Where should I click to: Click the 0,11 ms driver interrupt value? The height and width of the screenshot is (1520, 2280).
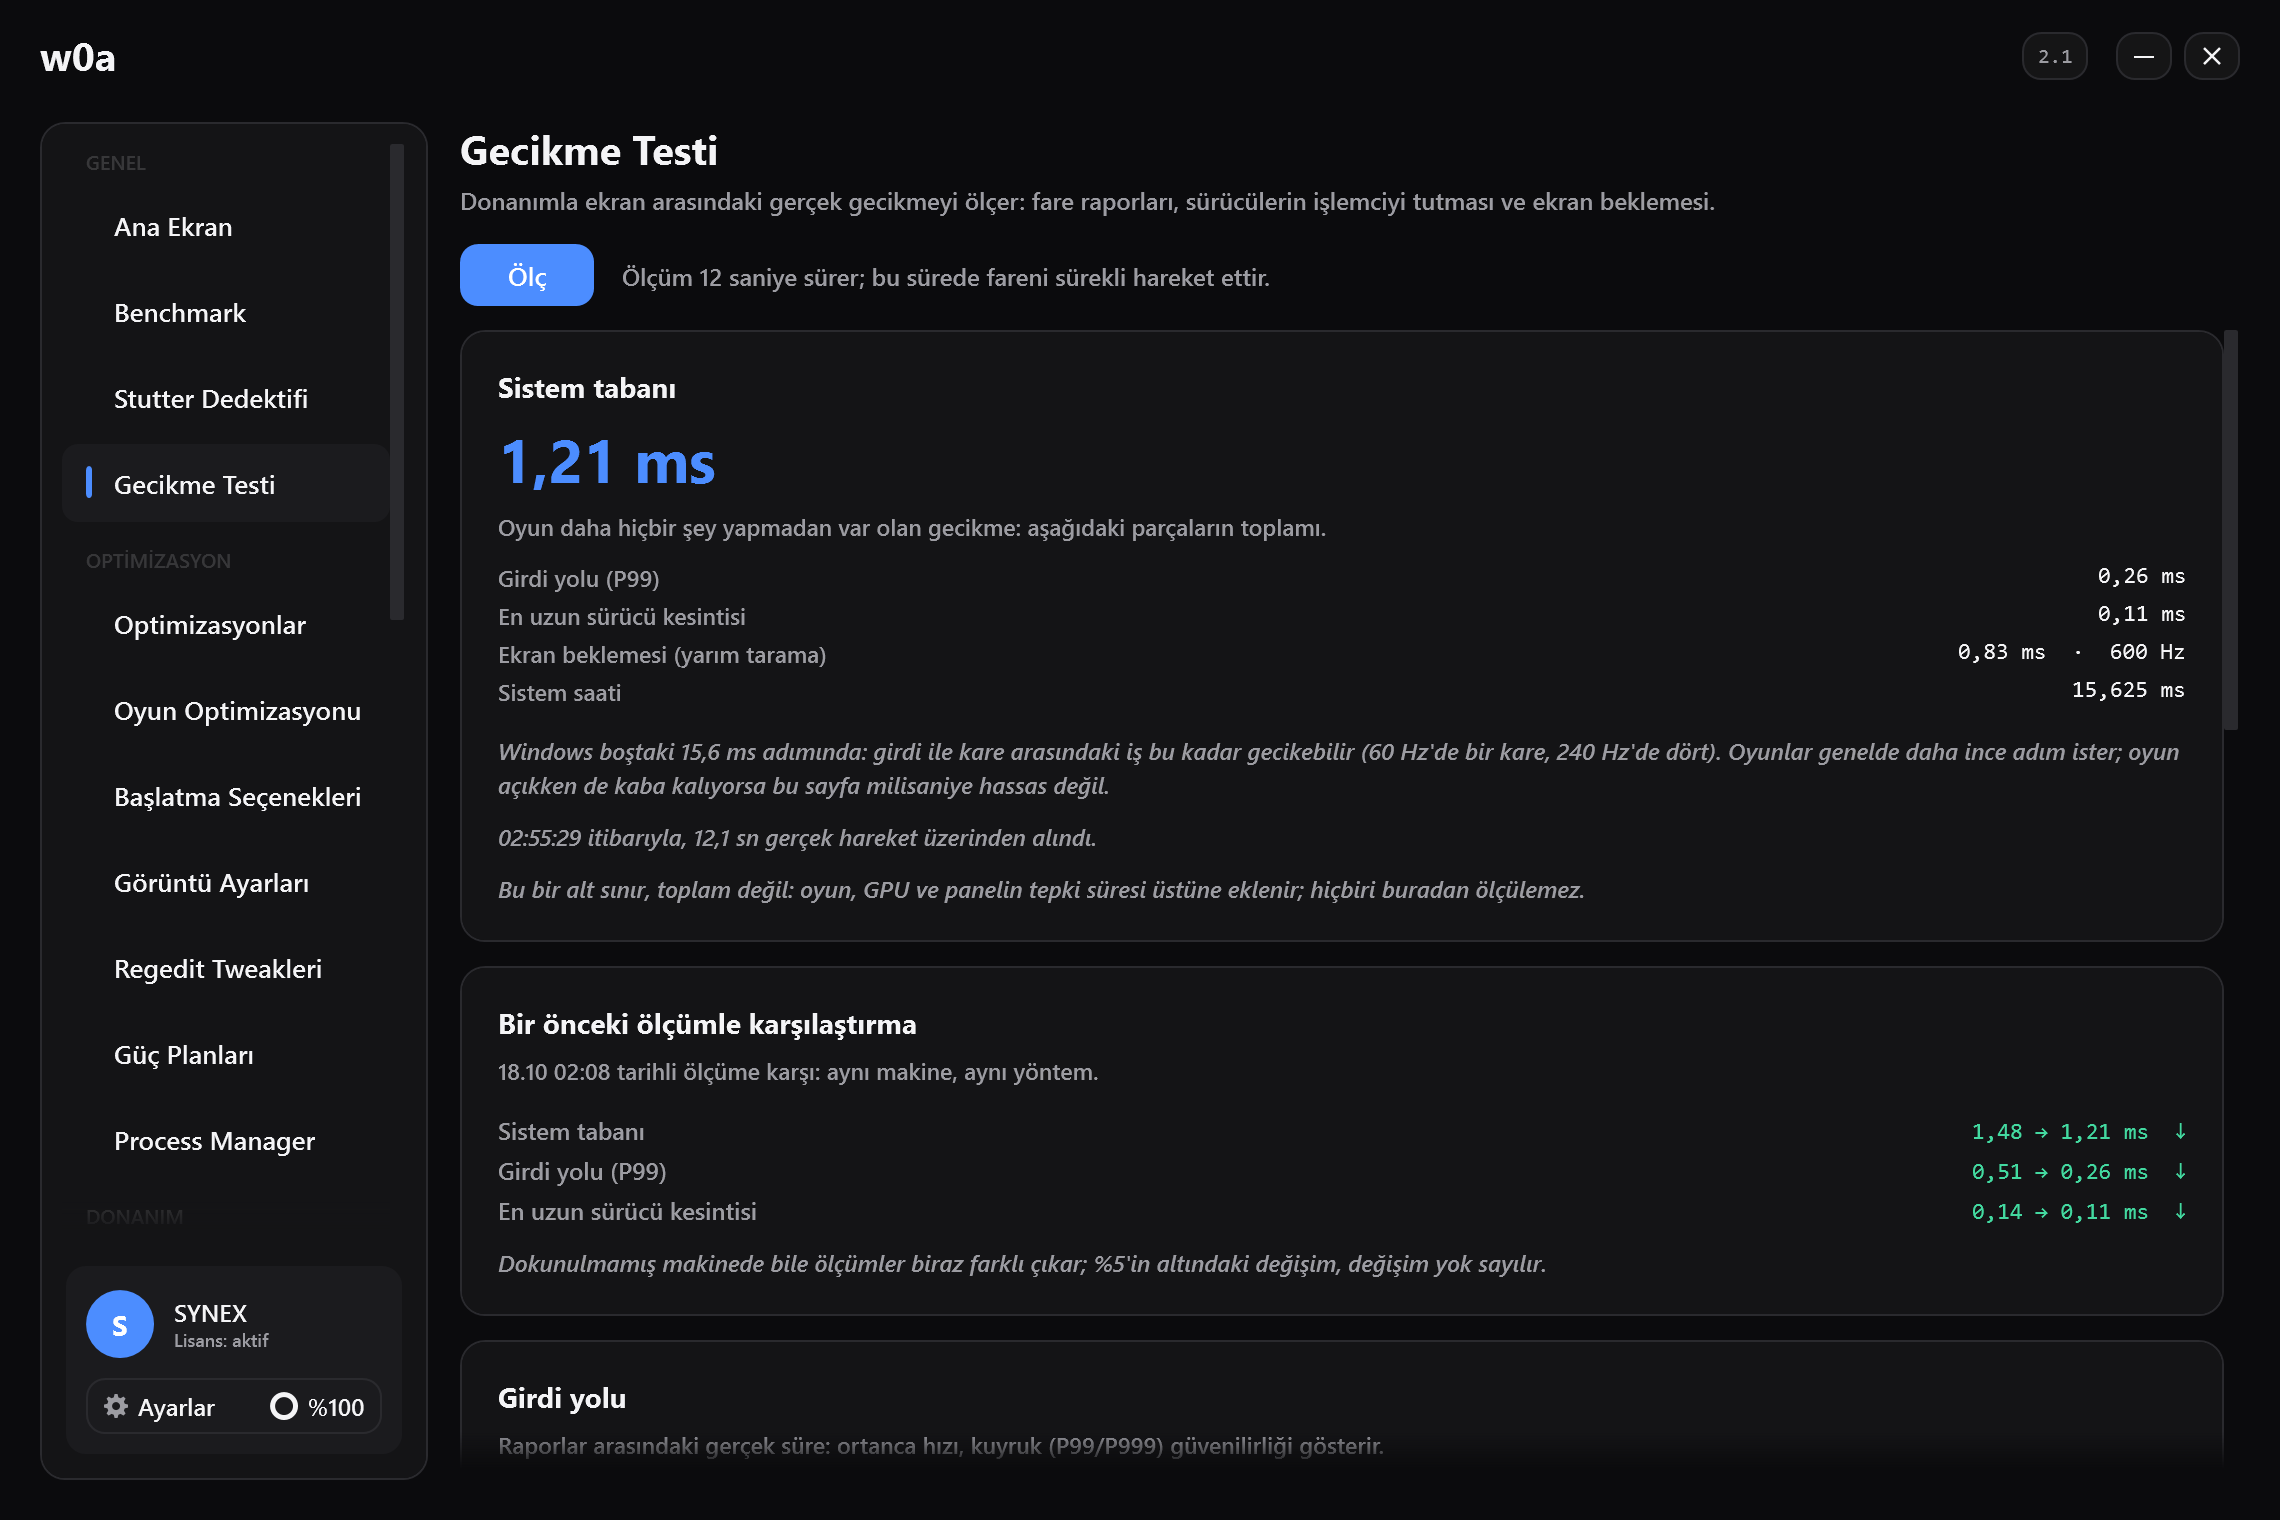[2141, 614]
